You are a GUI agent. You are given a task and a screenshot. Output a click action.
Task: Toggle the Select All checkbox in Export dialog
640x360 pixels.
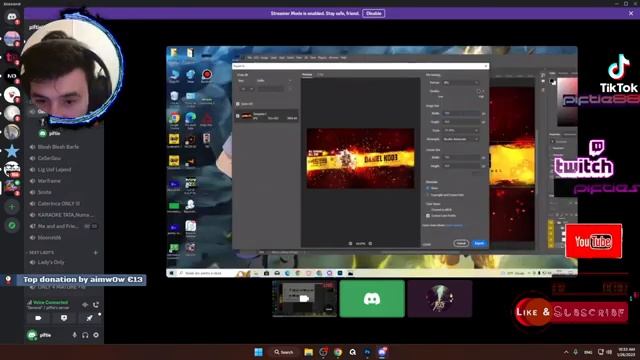tap(238, 104)
